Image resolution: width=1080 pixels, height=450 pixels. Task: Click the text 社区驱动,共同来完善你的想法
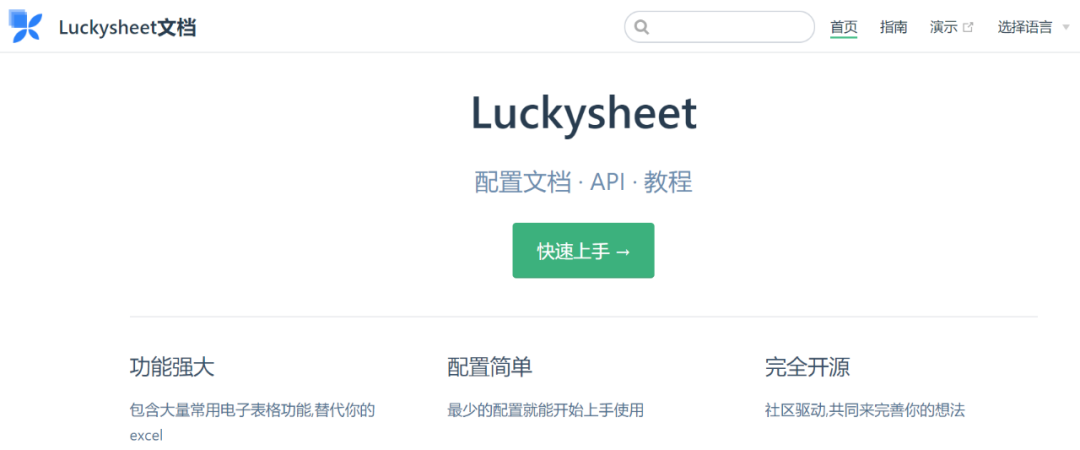(865, 411)
